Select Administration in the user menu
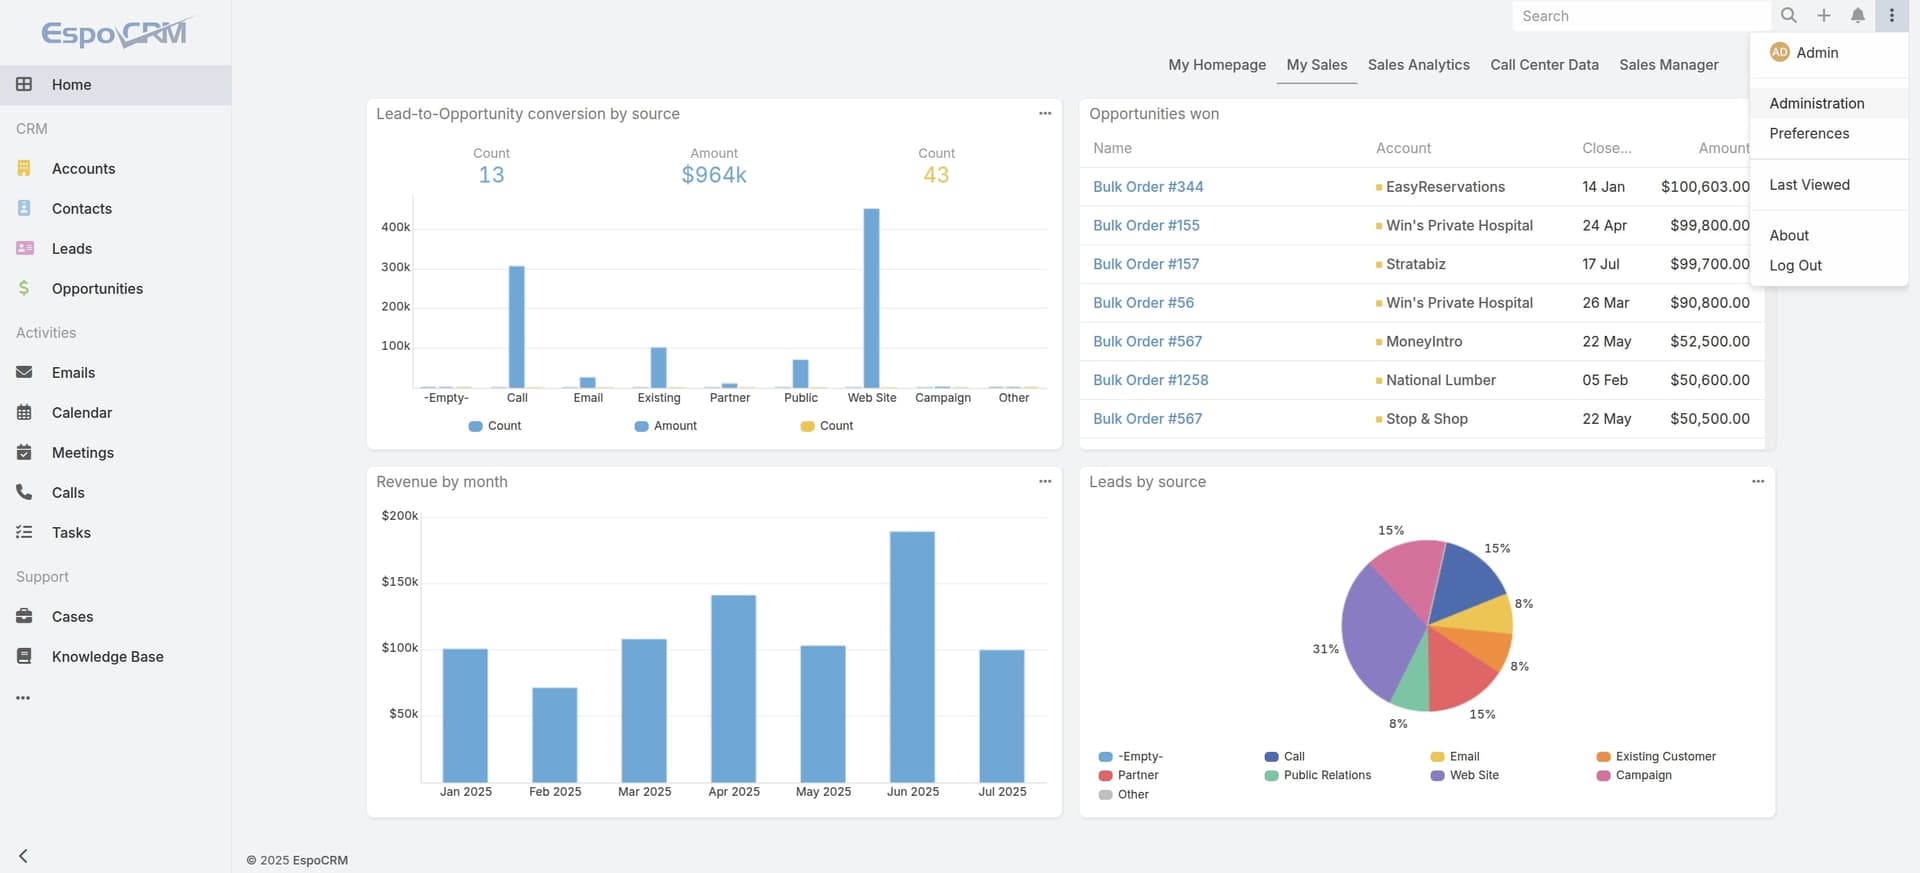The height and width of the screenshot is (873, 1920). [1829, 103]
